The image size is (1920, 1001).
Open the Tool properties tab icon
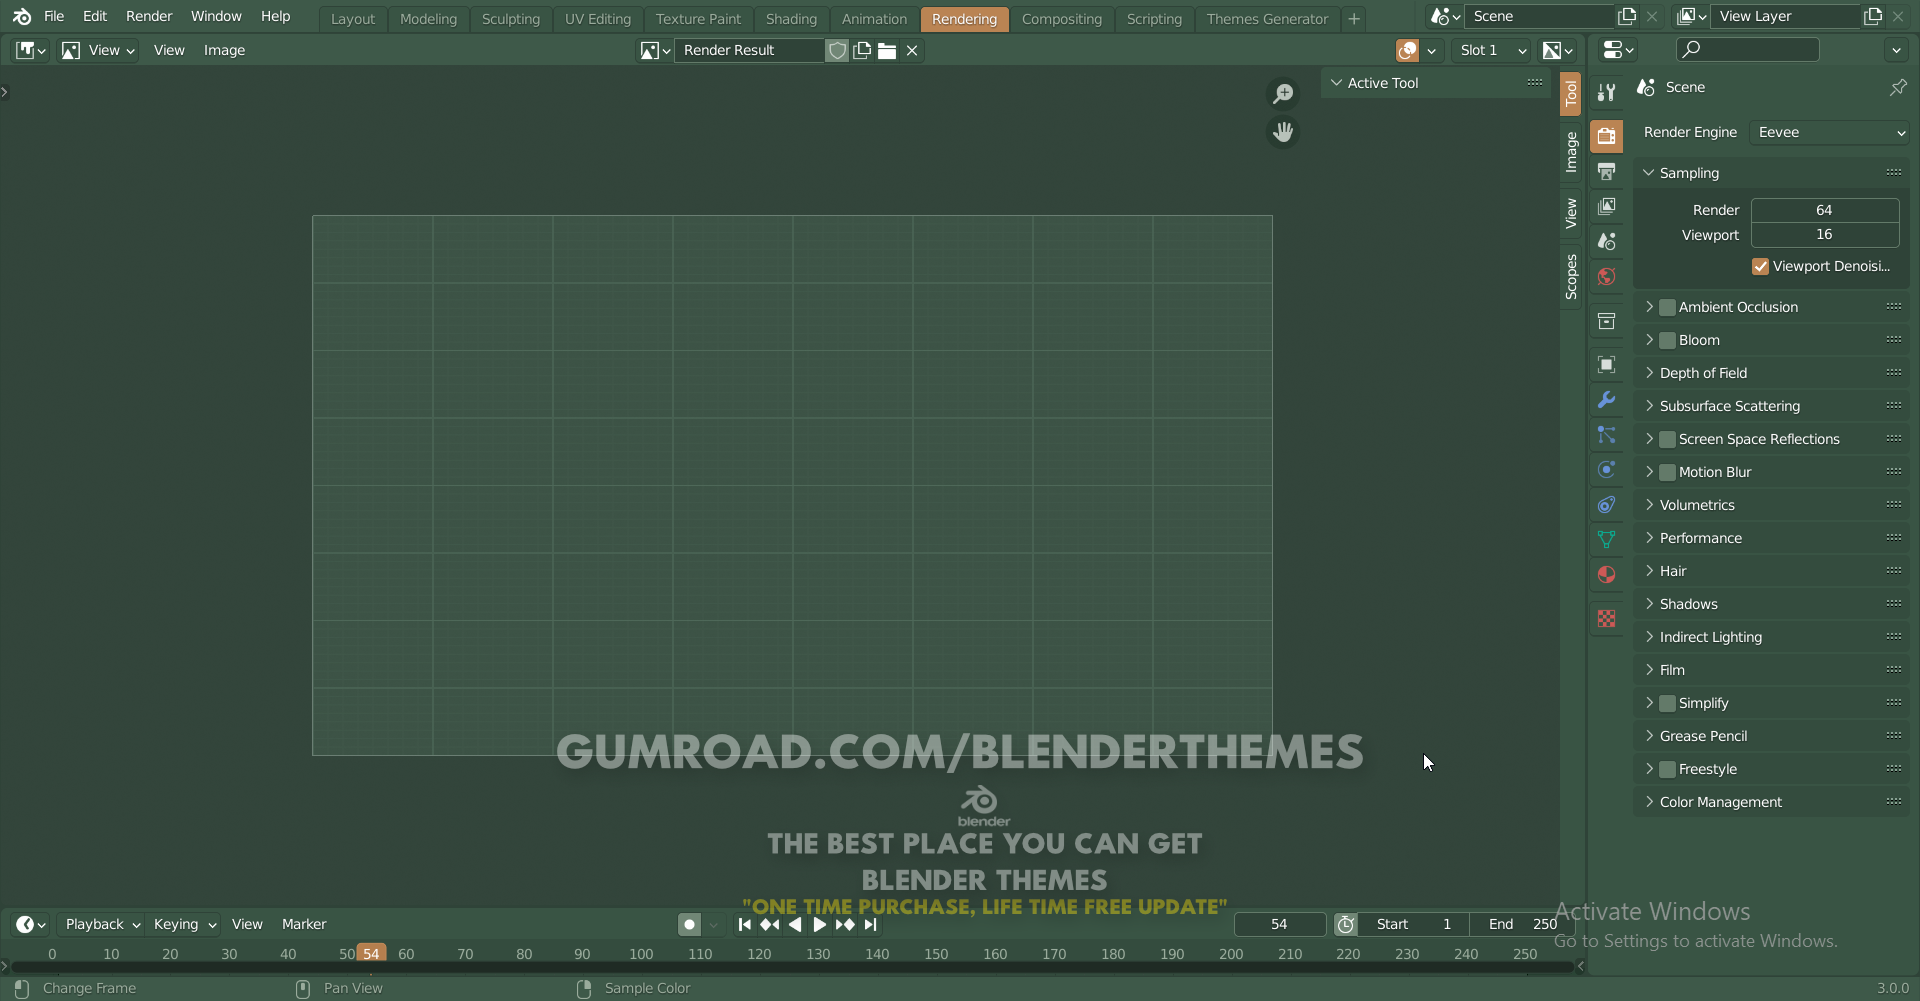1606,92
